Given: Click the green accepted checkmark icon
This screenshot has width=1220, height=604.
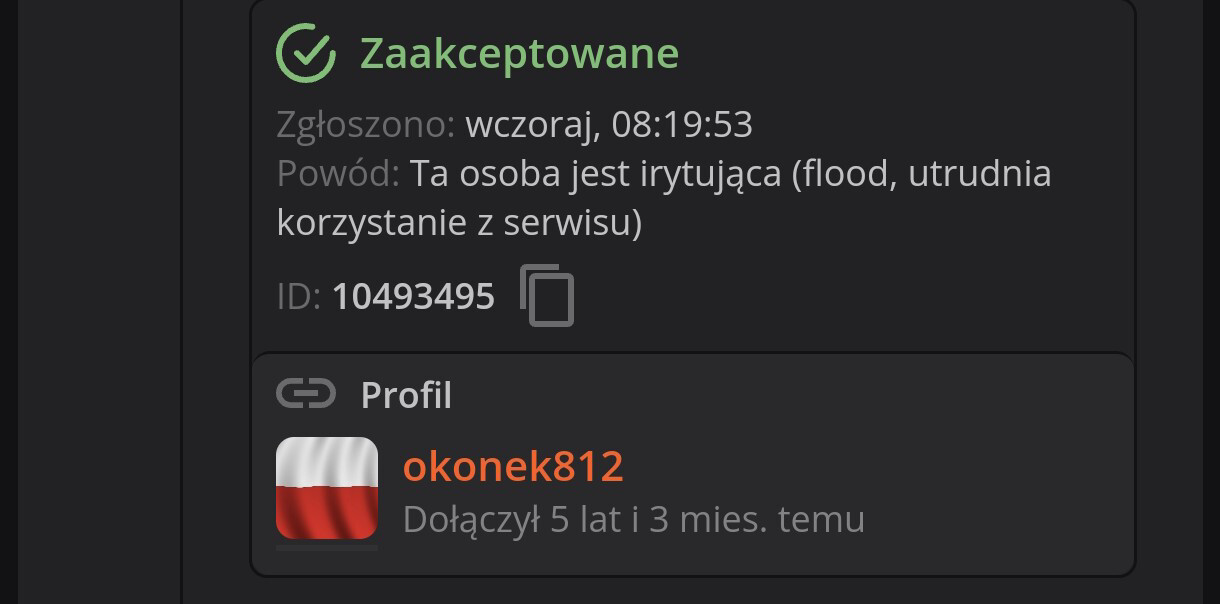Looking at the screenshot, I should point(306,53).
